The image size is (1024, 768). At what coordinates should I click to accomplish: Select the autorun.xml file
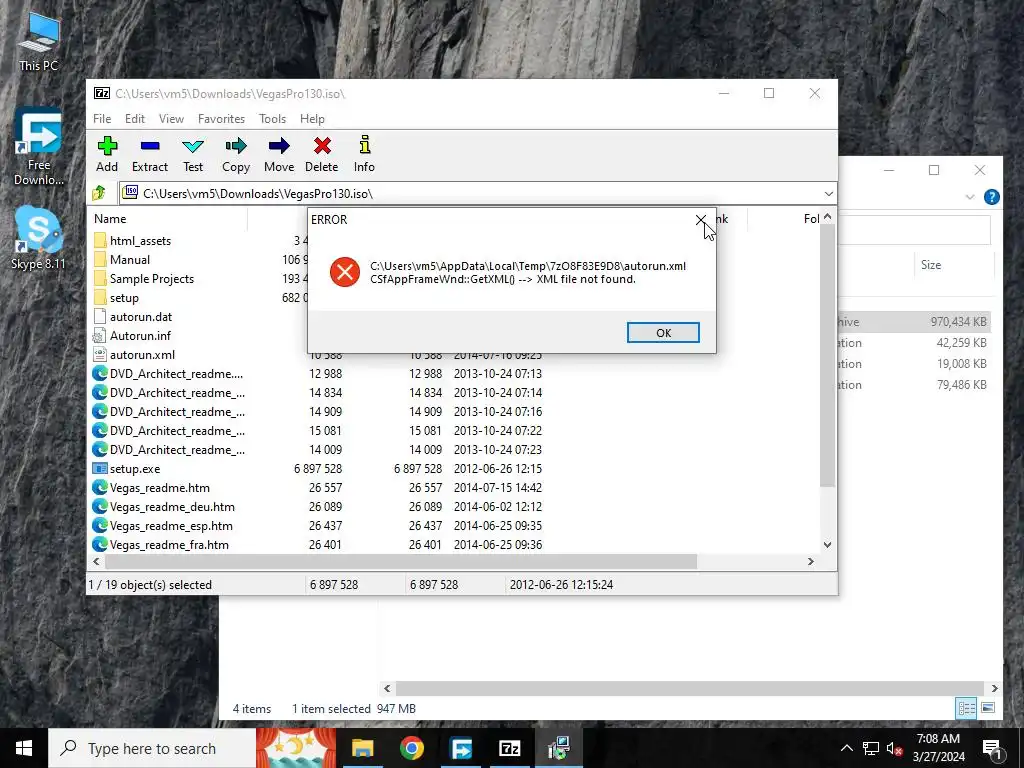point(142,355)
